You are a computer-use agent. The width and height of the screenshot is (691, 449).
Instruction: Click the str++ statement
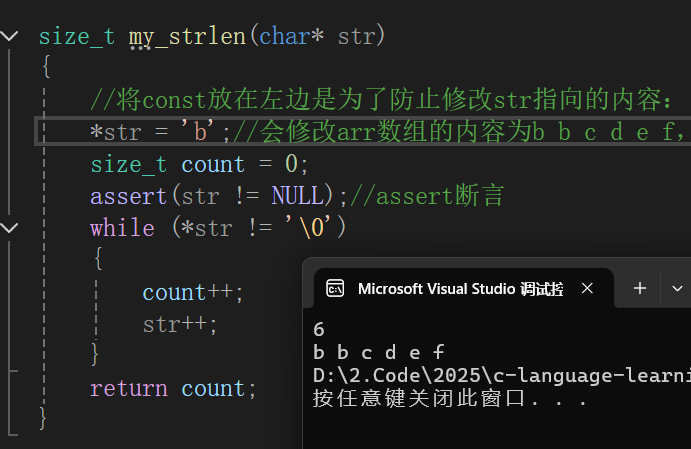click(x=180, y=325)
